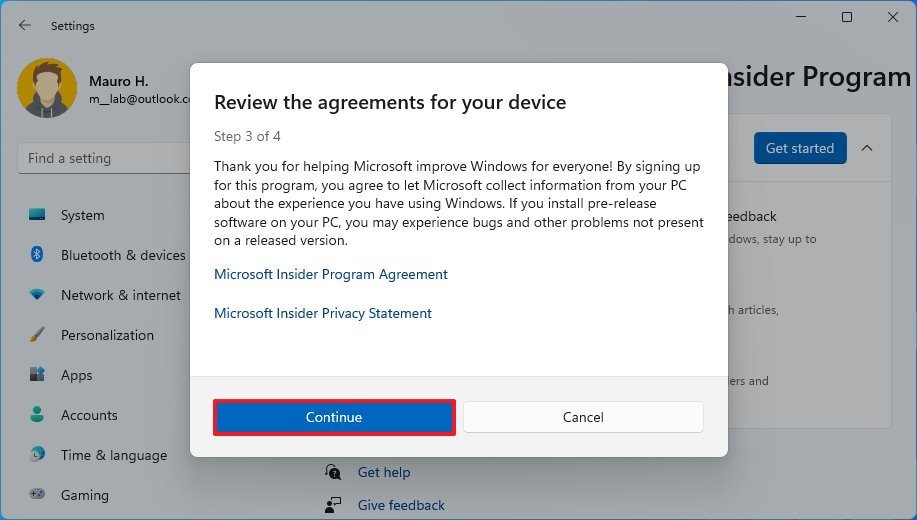Screen dimensions: 917x520
Task: Select Bluetooth & devices category
Action: point(123,255)
